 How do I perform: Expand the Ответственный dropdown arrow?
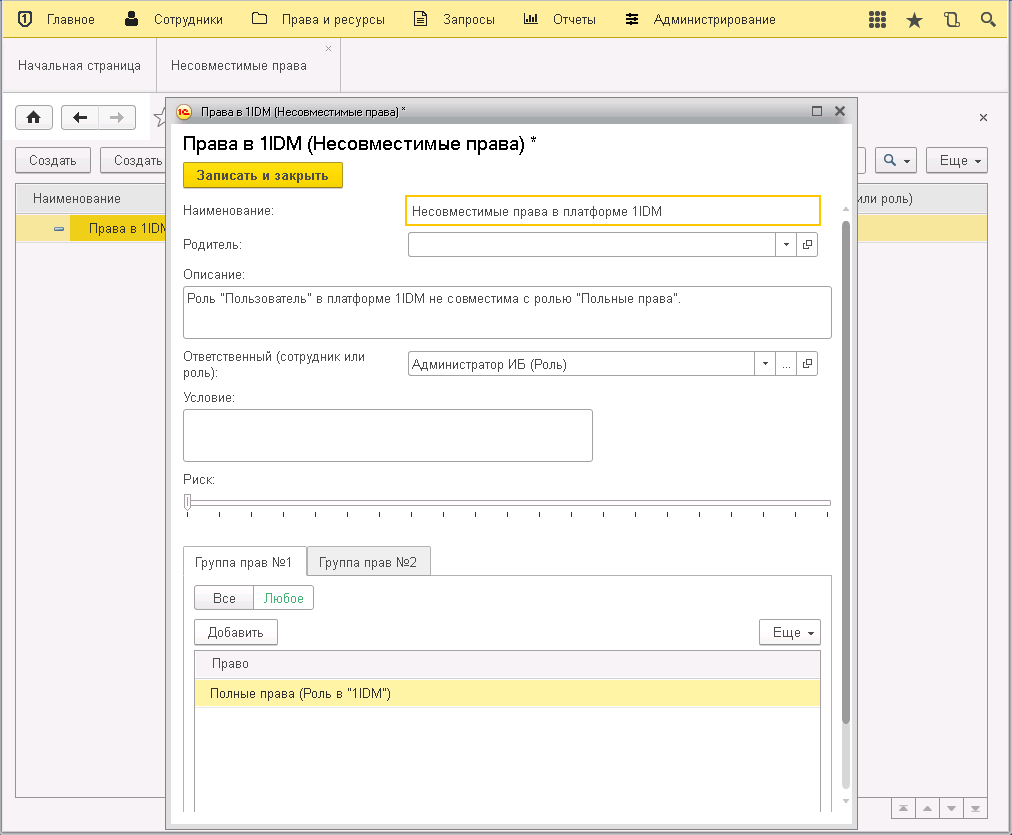pos(765,364)
